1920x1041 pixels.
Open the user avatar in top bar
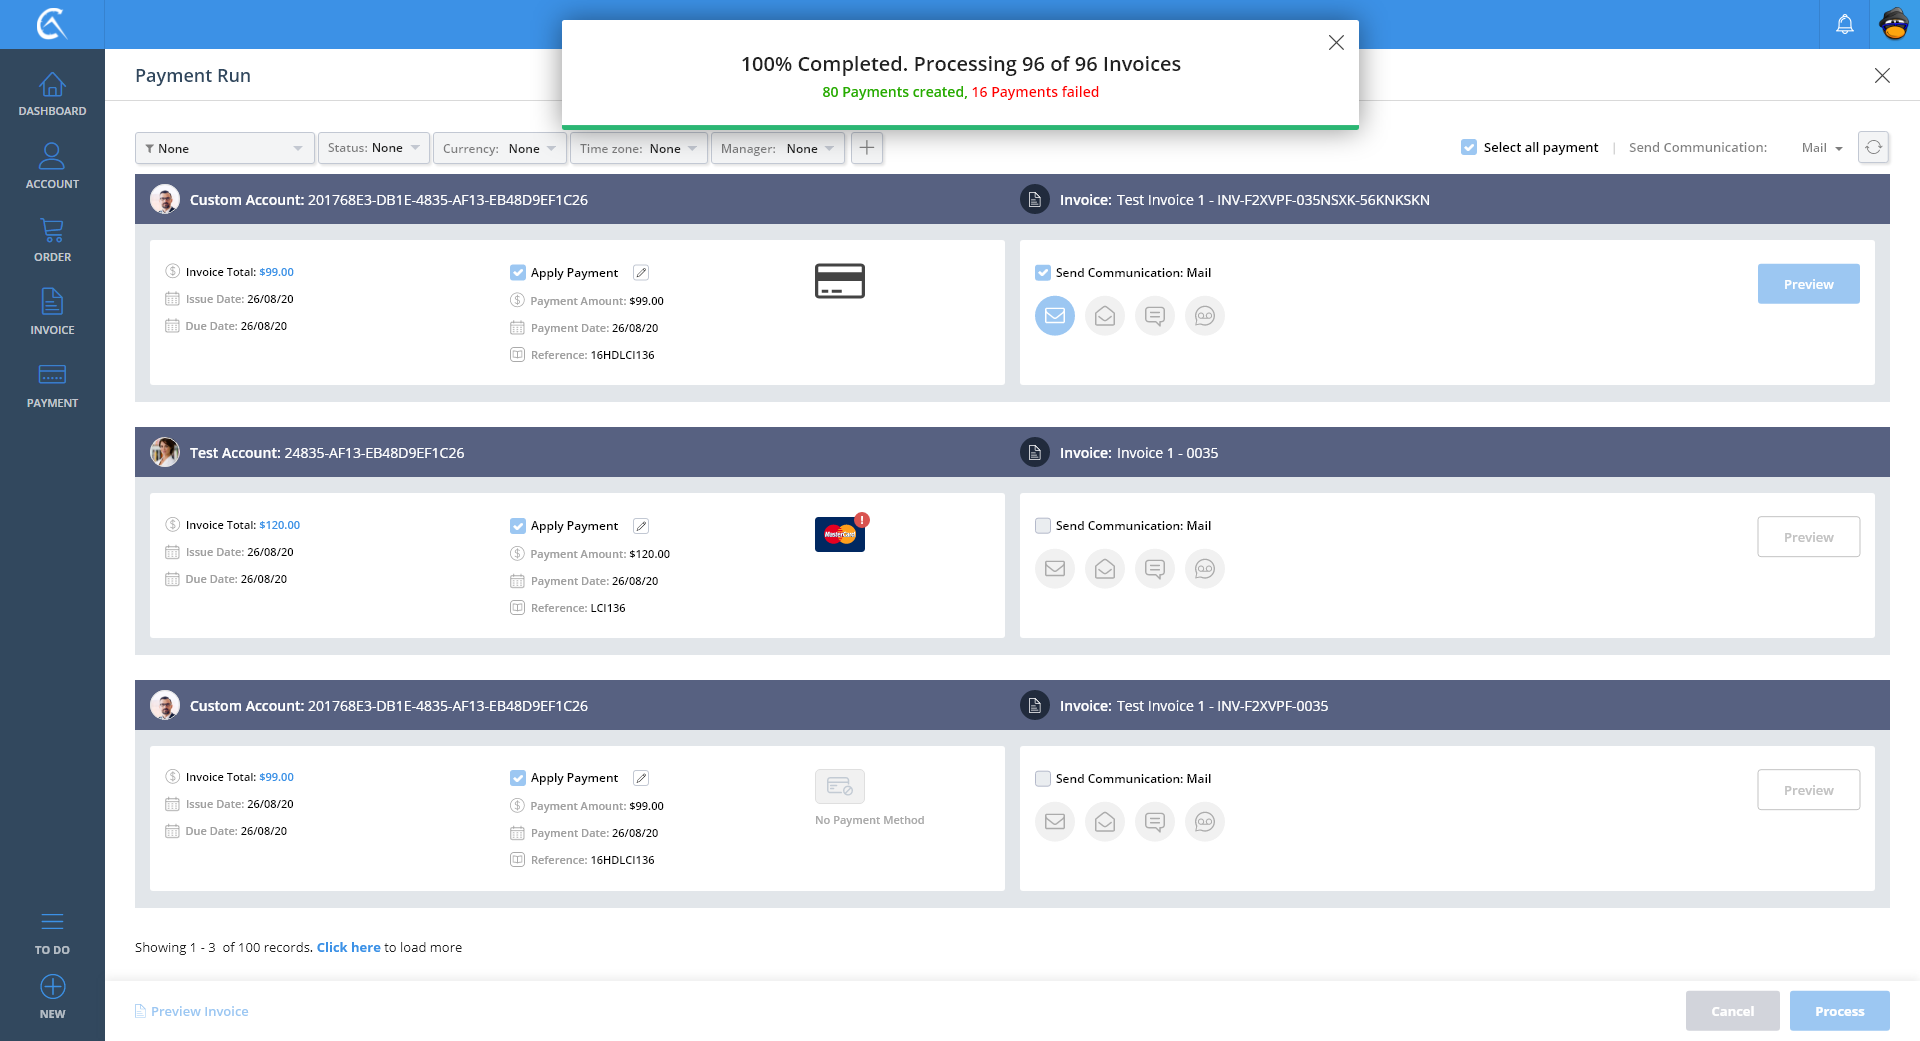(1894, 24)
